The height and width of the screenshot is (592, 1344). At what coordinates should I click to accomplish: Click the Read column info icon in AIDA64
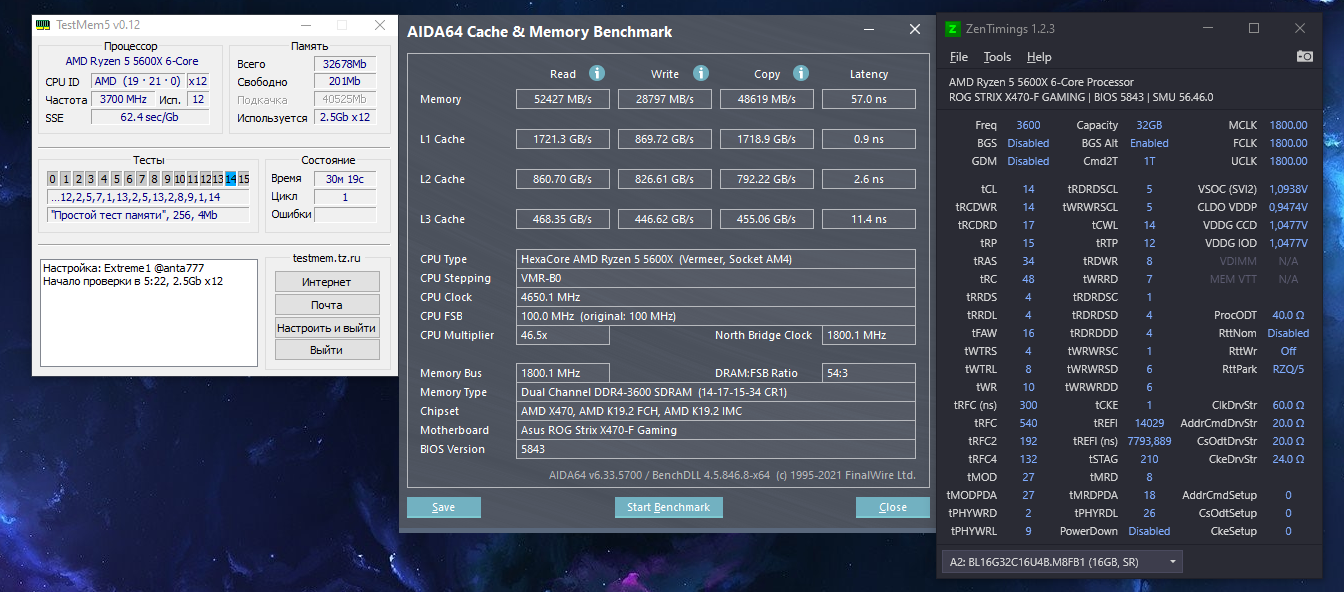(x=597, y=73)
